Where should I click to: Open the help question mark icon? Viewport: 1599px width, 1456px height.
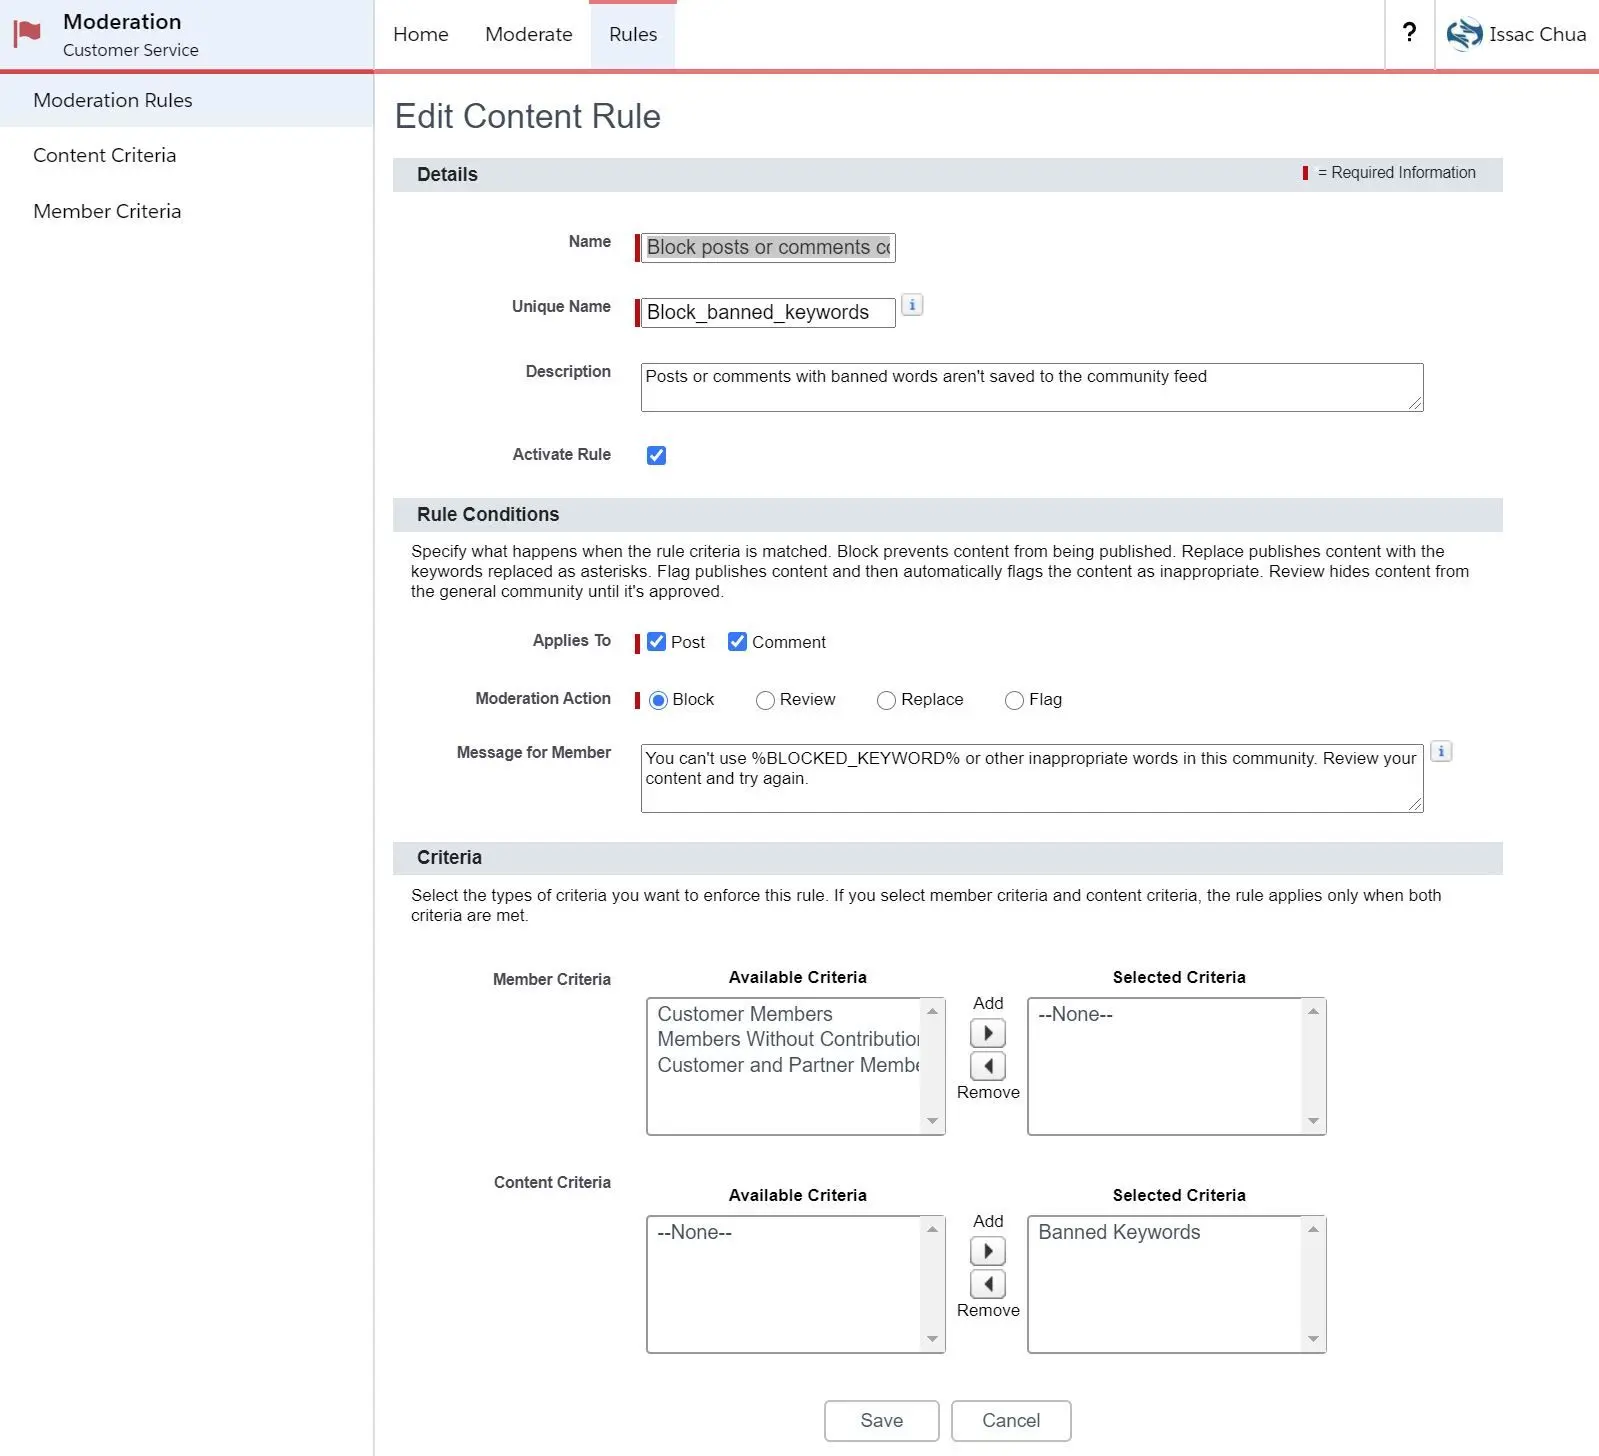pyautogui.click(x=1409, y=33)
